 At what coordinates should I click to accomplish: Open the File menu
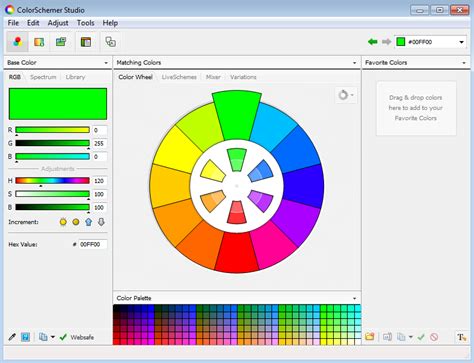[x=13, y=23]
